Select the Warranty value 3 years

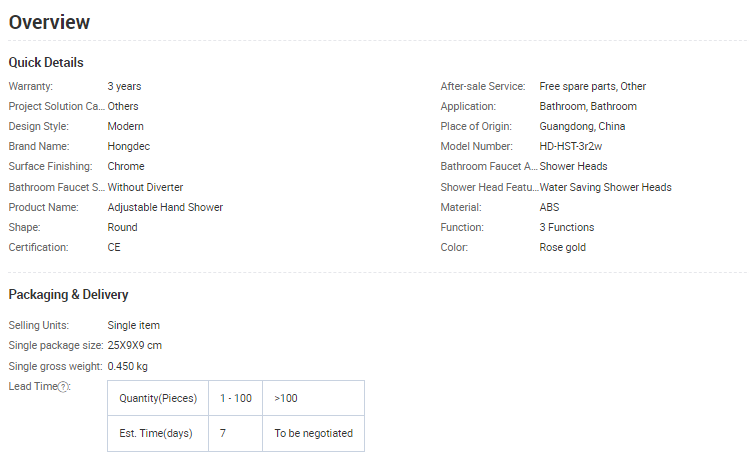click(124, 86)
